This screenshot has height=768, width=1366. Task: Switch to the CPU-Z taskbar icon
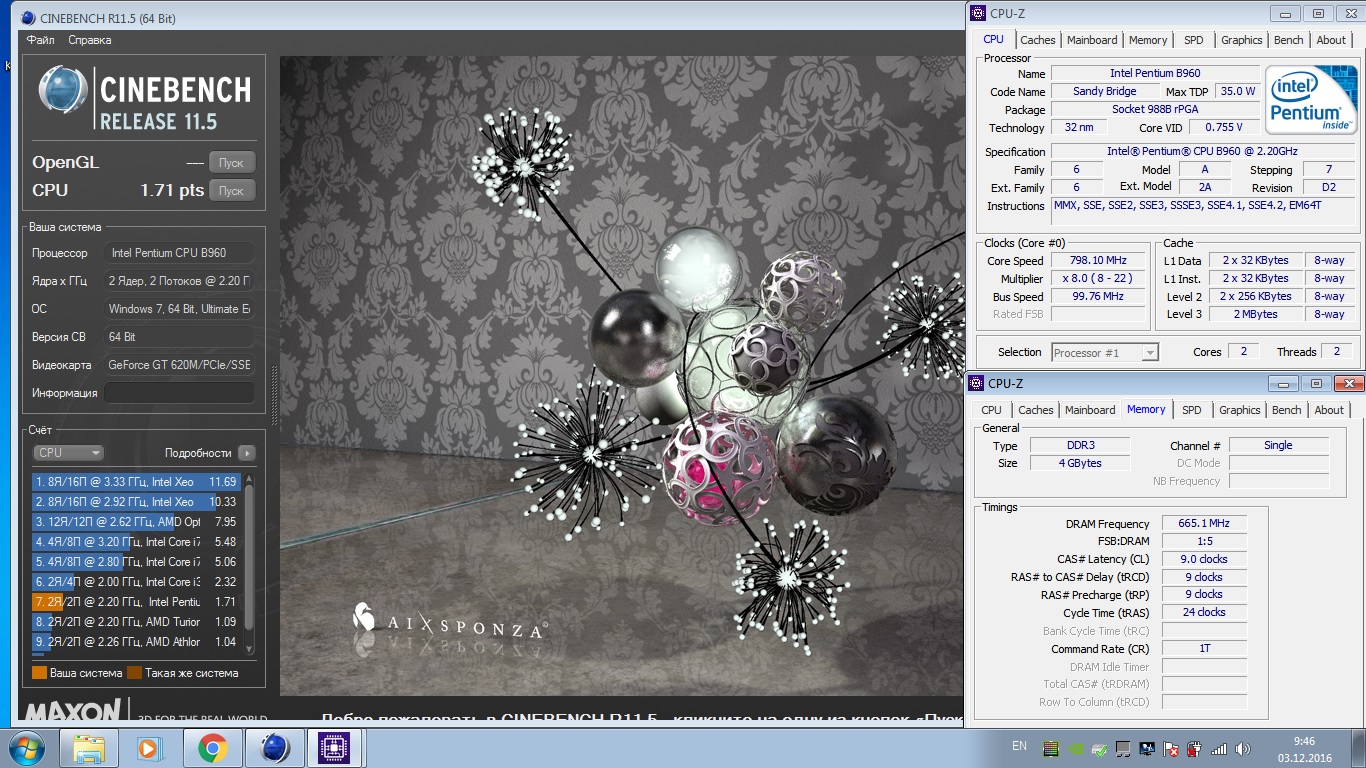336,748
